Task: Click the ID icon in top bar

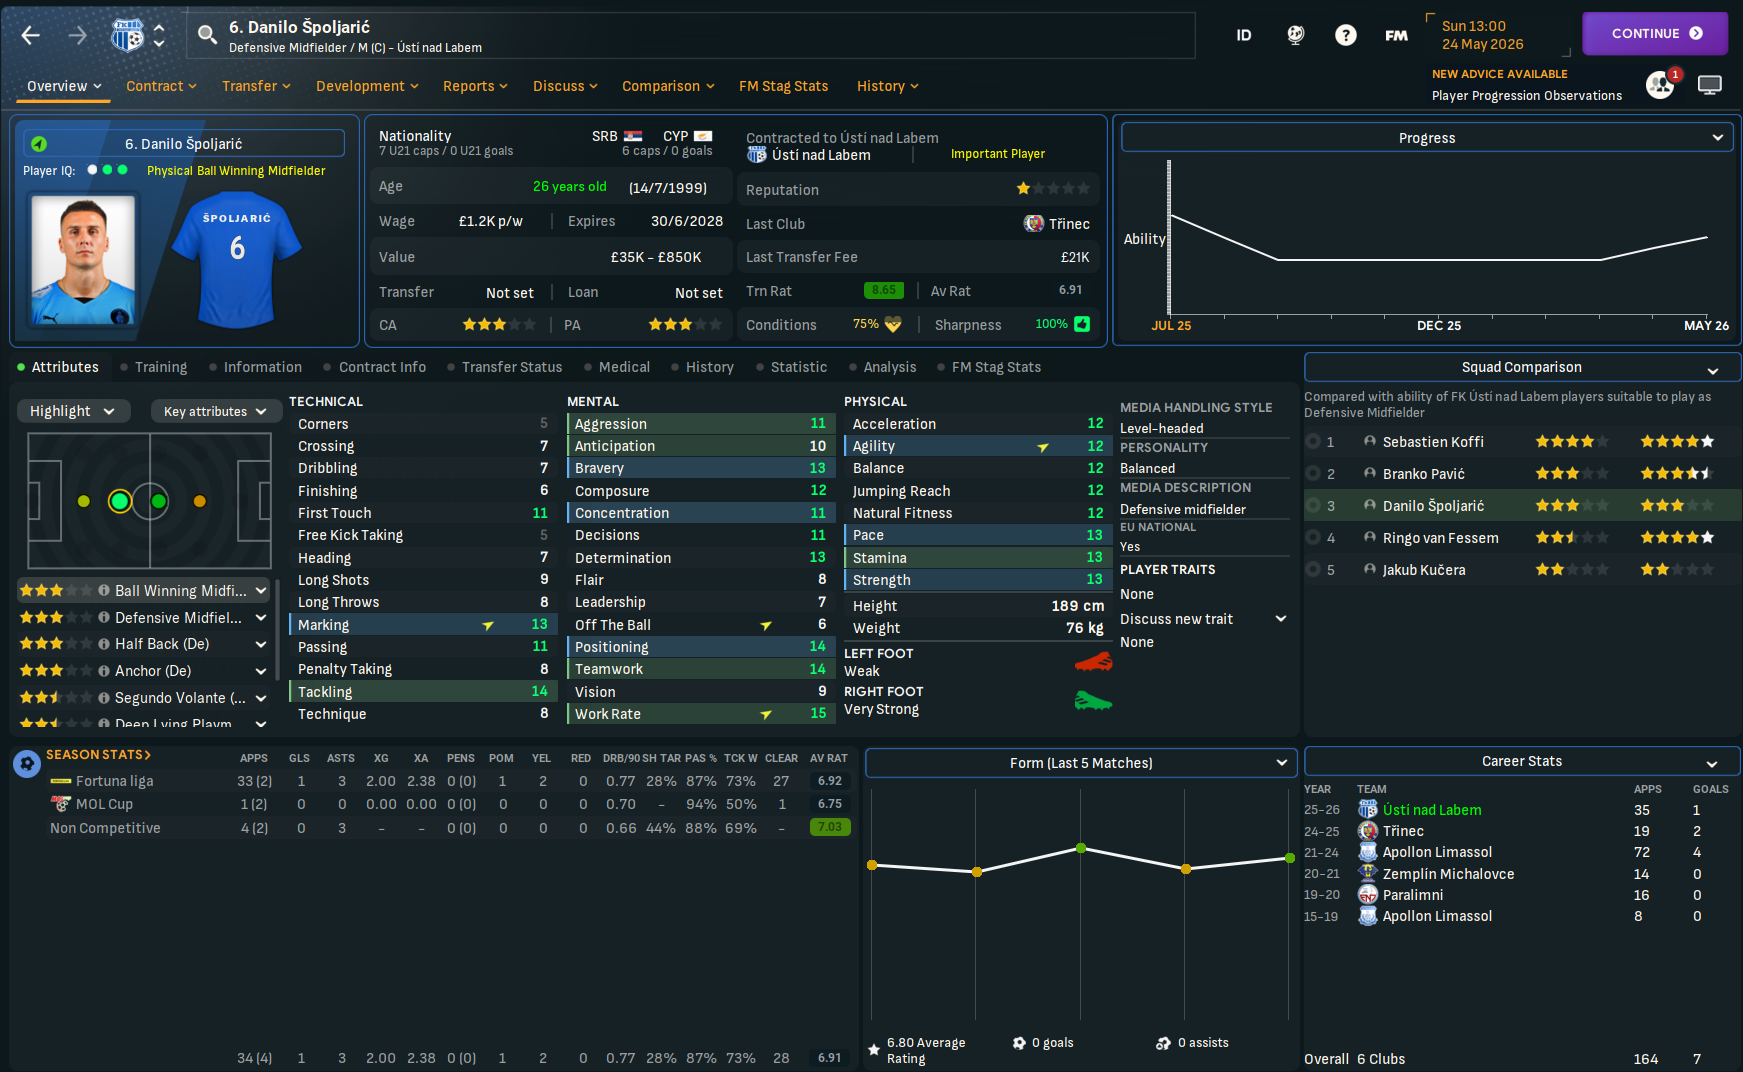Action: pyautogui.click(x=1243, y=35)
